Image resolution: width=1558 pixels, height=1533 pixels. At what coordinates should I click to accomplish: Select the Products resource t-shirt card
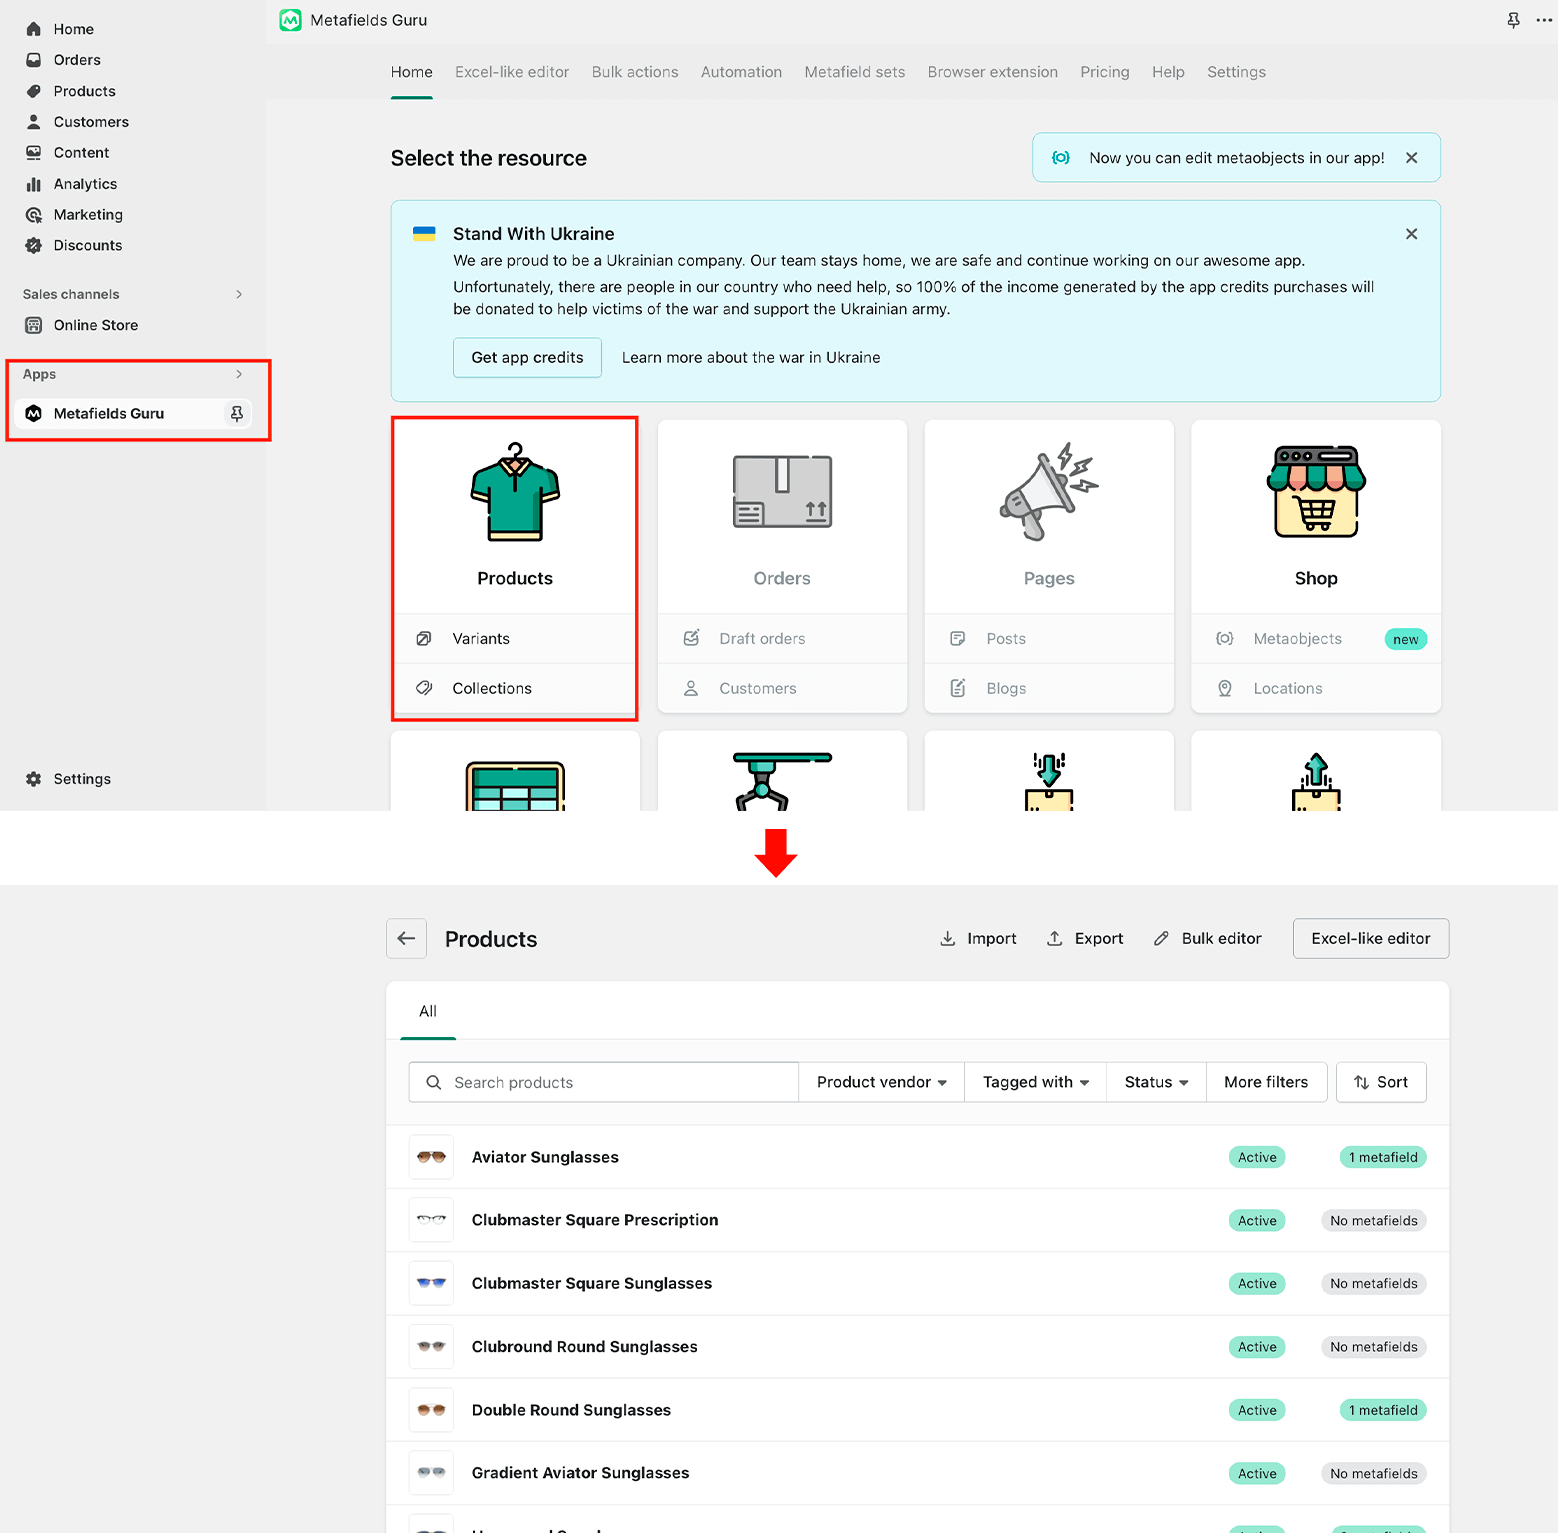[515, 516]
